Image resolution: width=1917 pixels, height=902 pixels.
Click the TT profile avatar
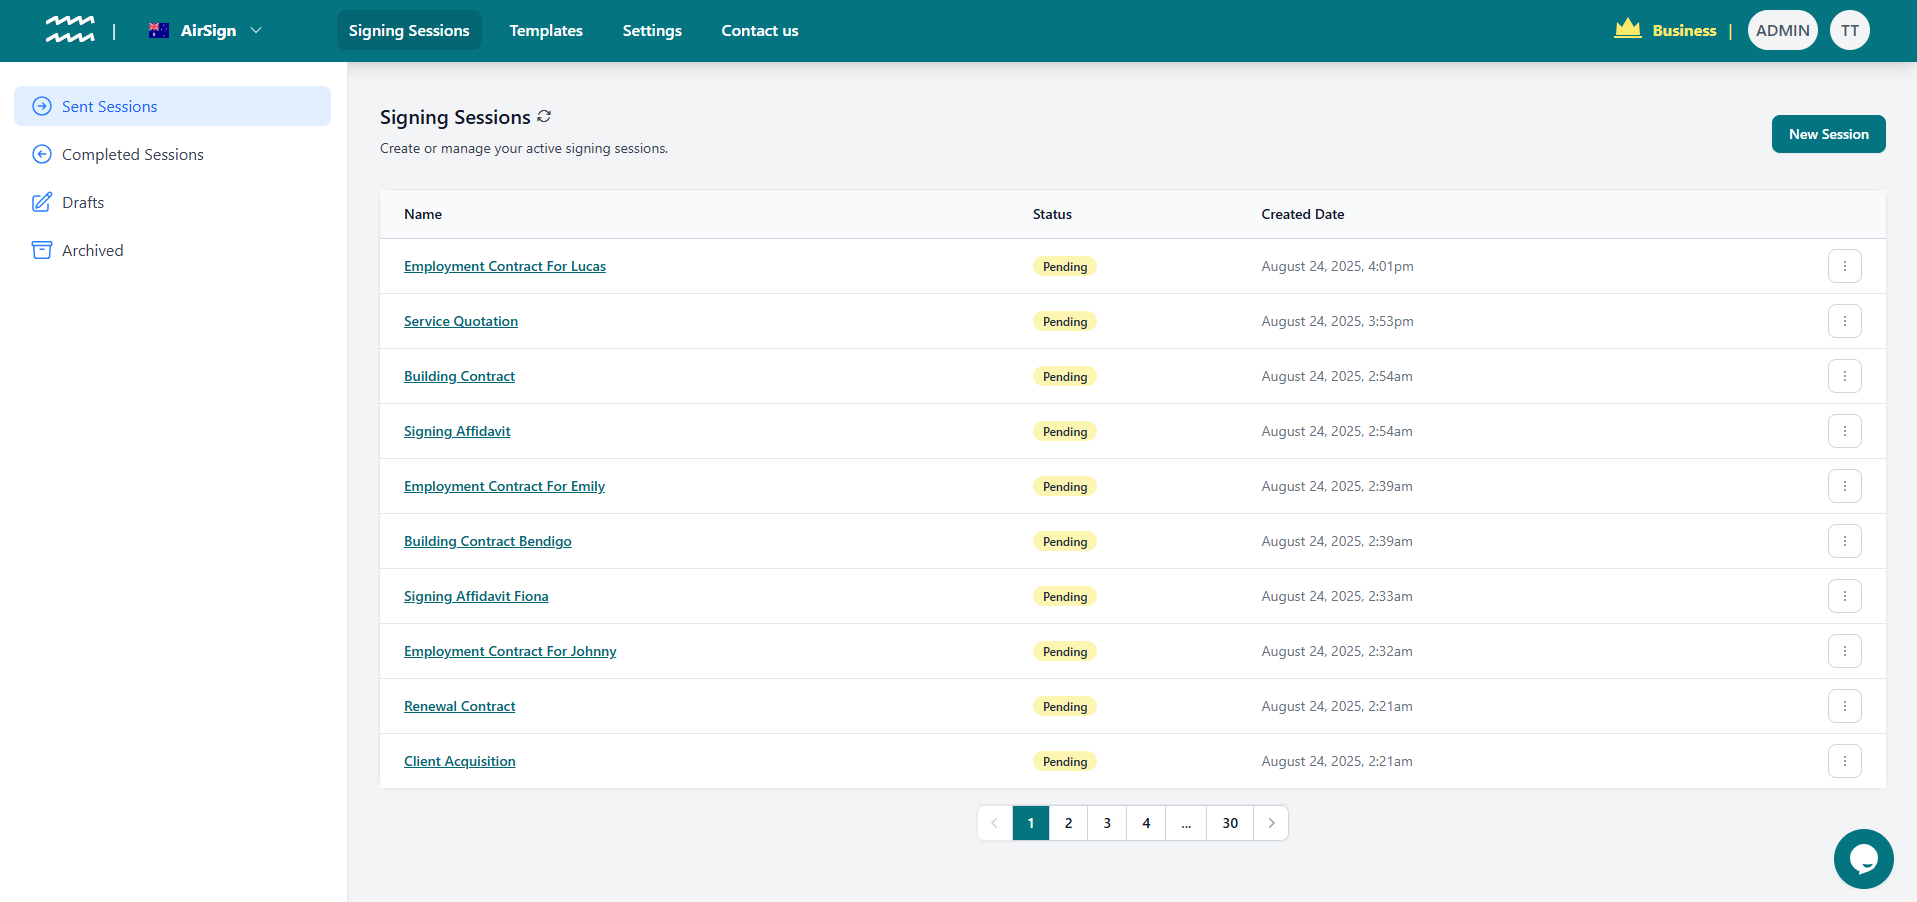(x=1849, y=29)
